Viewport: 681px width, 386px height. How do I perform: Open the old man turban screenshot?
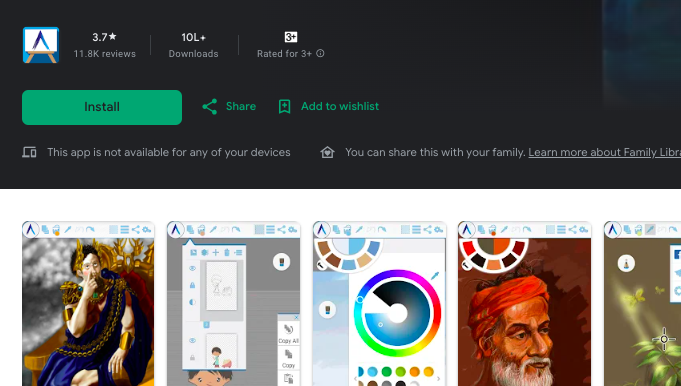click(x=525, y=304)
